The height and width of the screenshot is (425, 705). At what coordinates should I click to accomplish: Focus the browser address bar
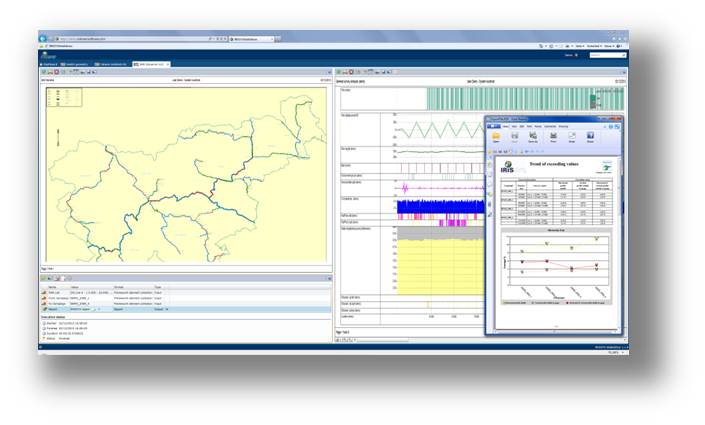(134, 39)
